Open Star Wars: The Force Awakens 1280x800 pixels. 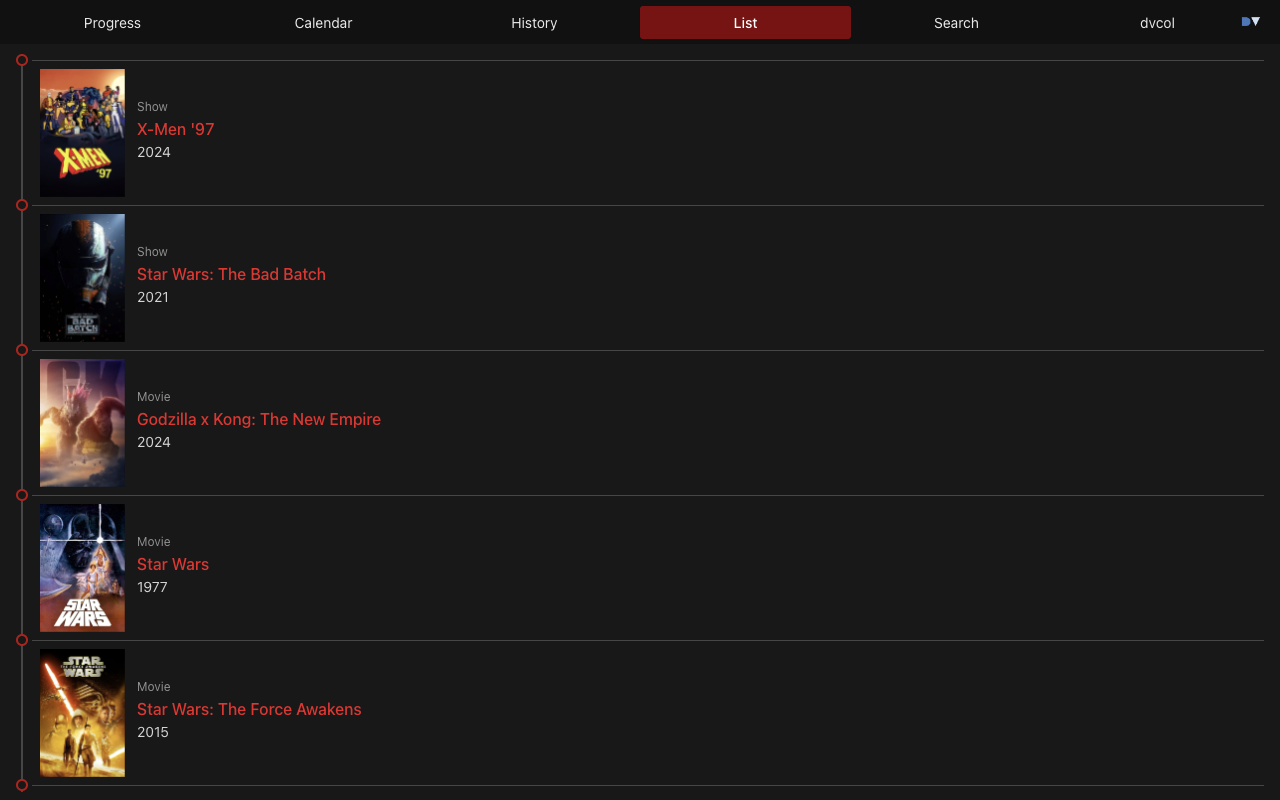coord(249,709)
